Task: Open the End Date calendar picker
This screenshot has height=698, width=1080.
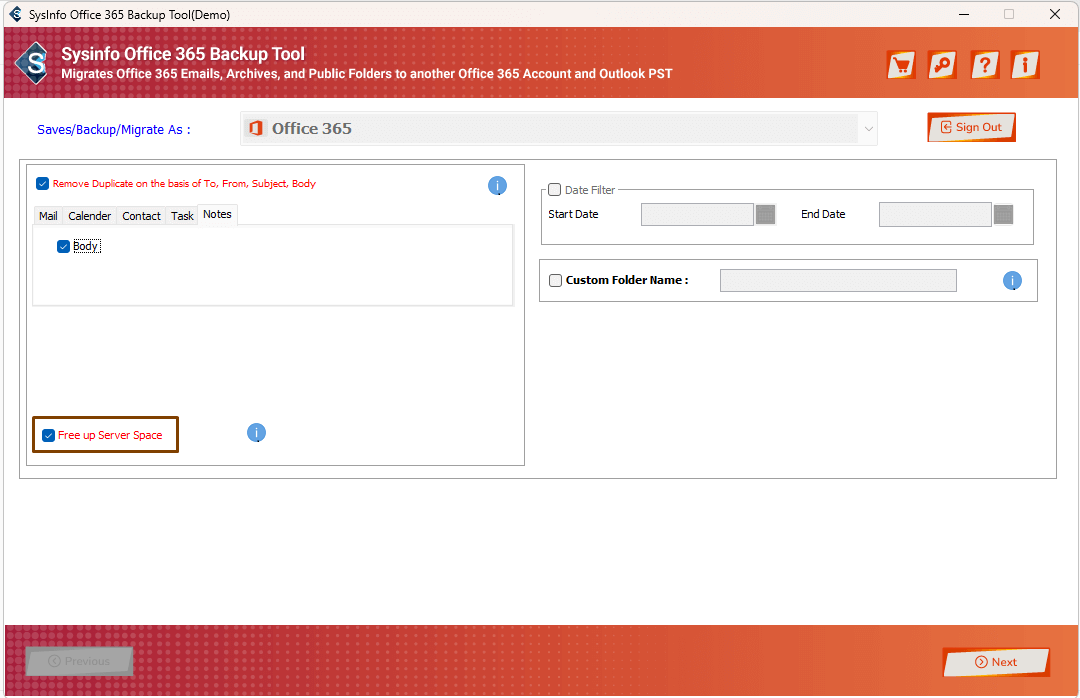Action: [1004, 214]
